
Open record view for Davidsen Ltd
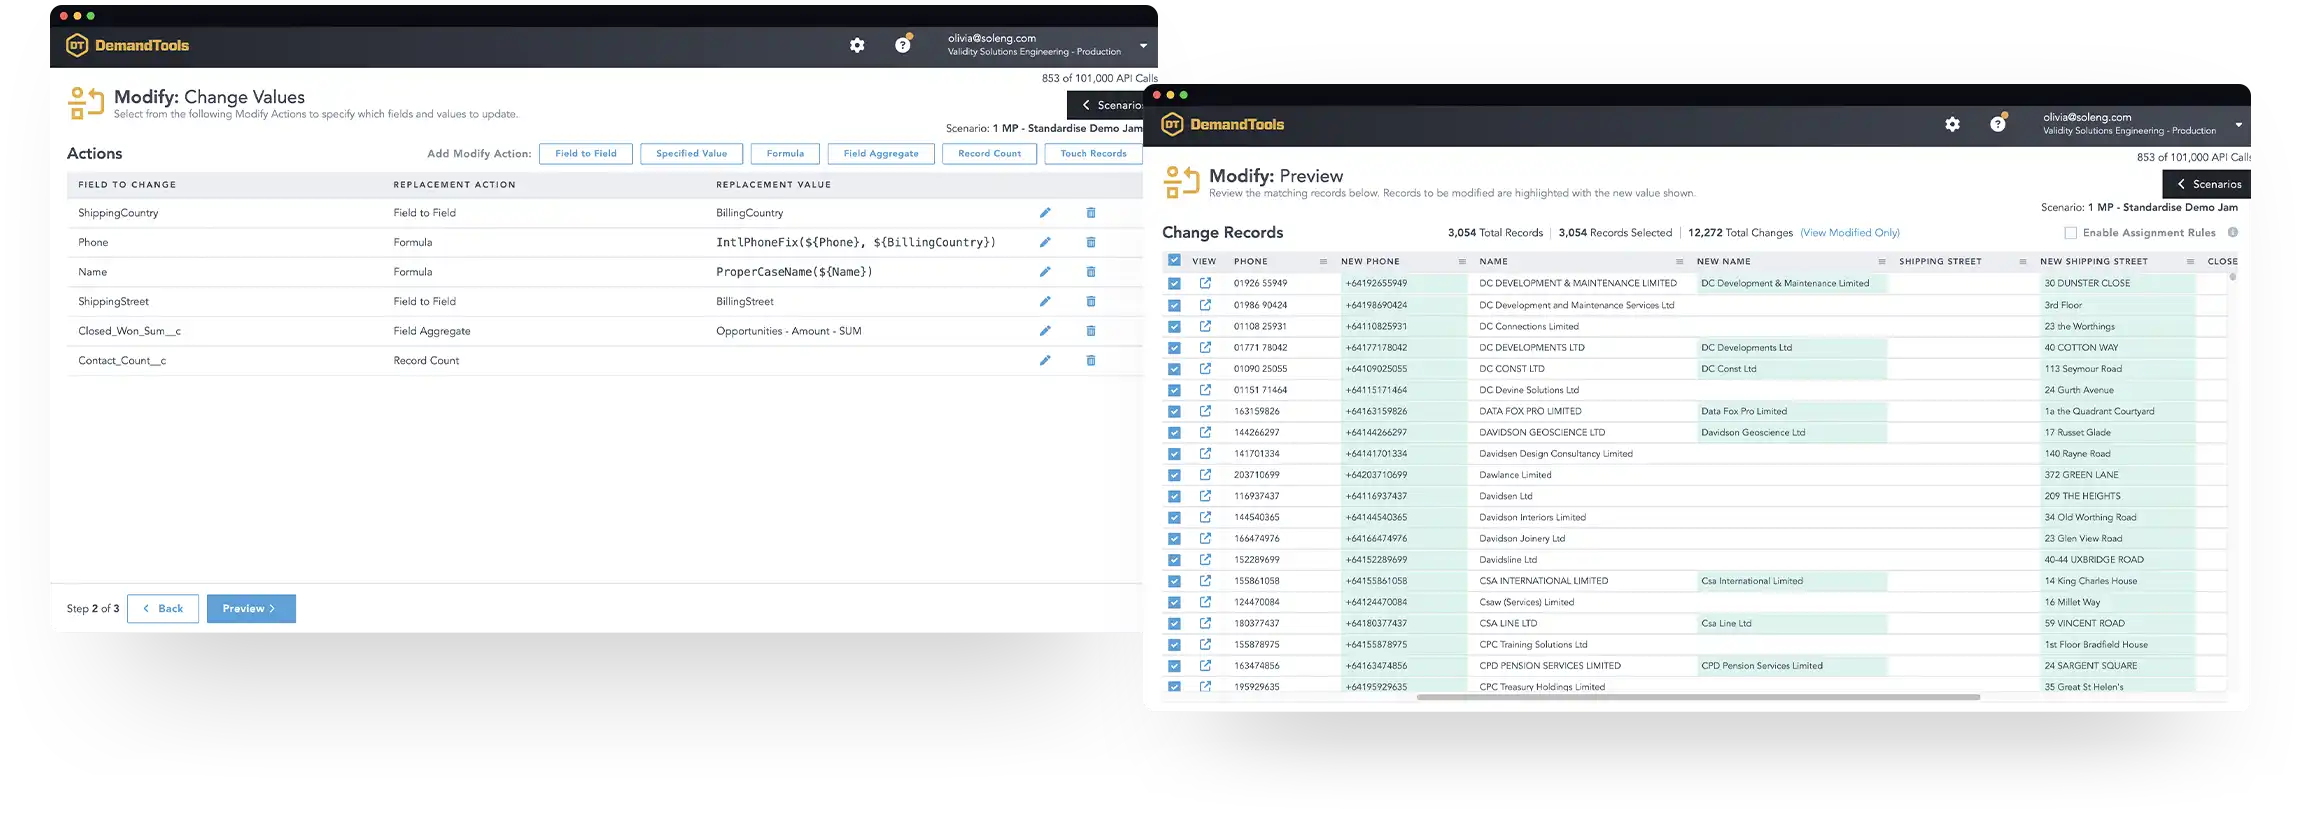pos(1205,496)
